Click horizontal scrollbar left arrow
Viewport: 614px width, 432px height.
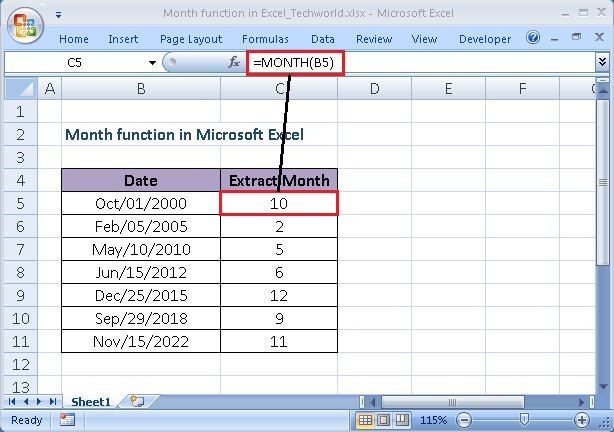point(373,402)
